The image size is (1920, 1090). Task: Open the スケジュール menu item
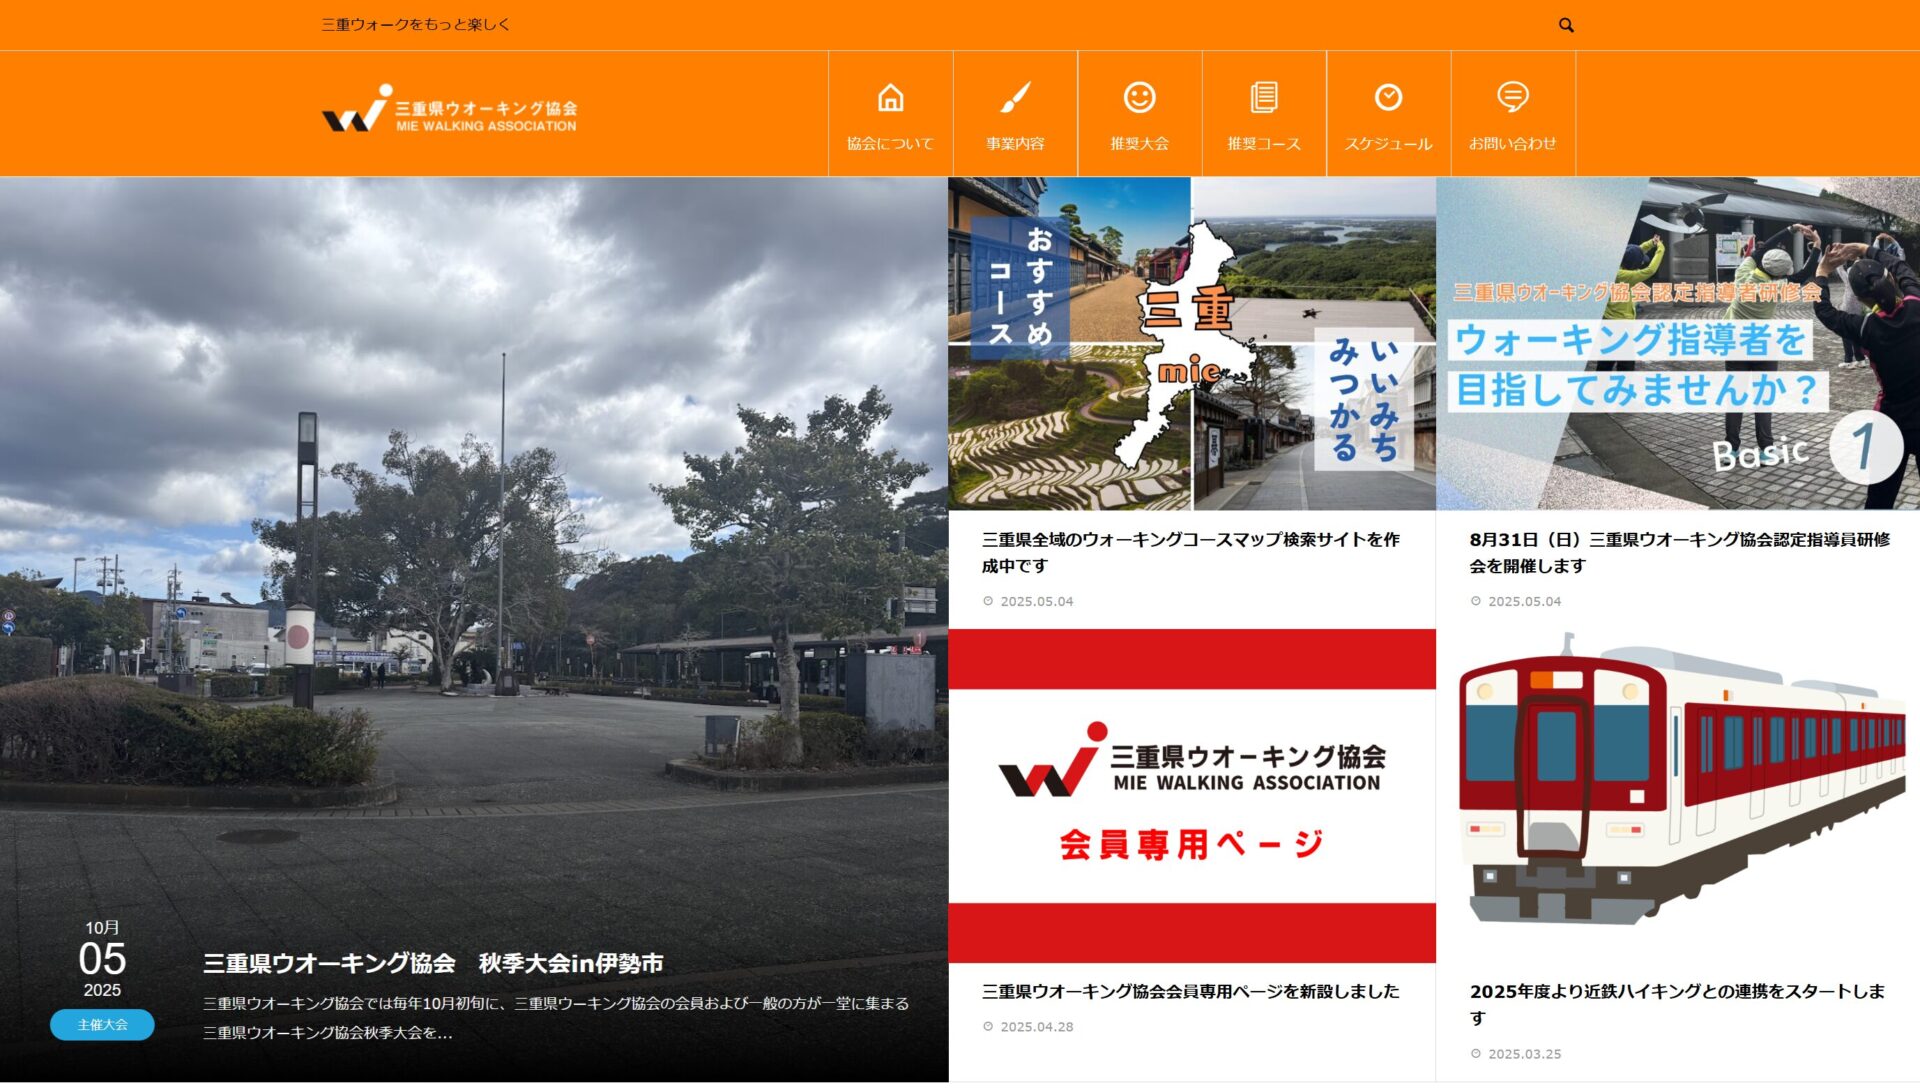[x=1388, y=114]
